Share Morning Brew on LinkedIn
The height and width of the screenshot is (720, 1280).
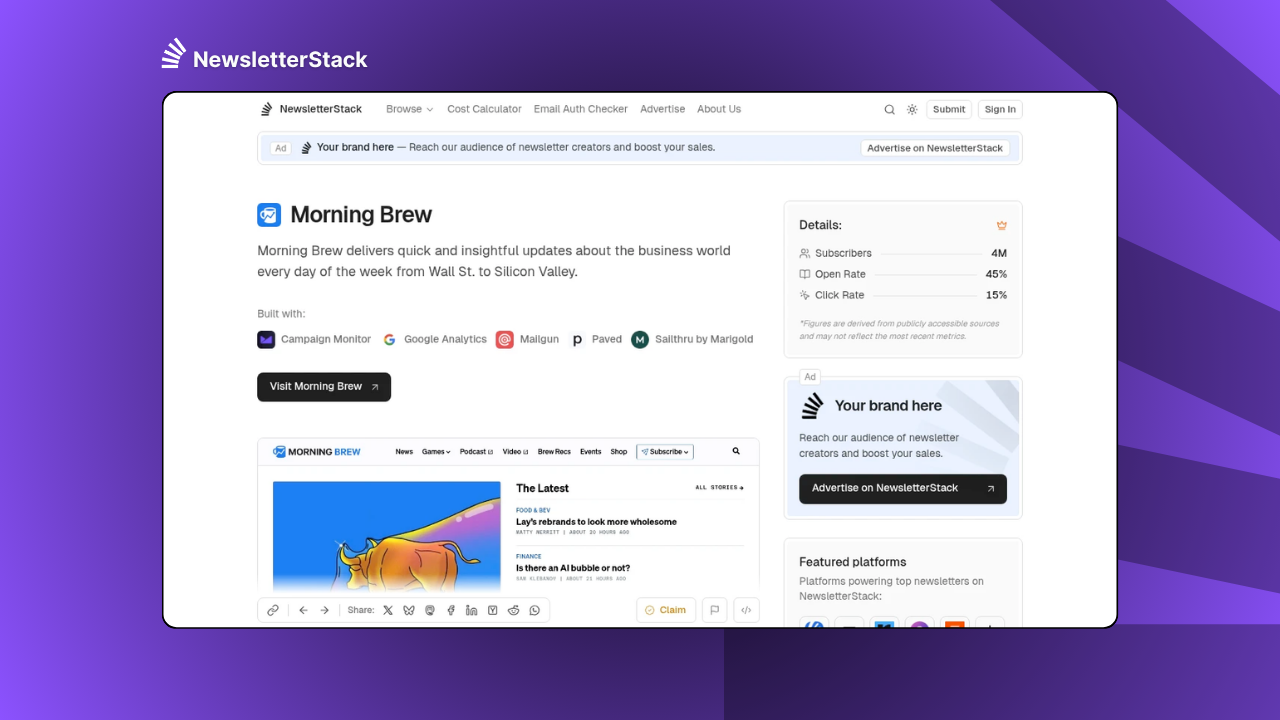(x=471, y=610)
